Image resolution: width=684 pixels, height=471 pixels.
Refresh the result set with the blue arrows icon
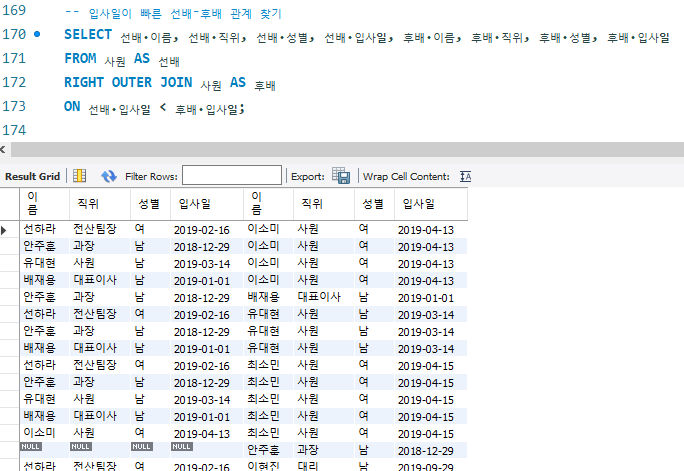click(109, 176)
